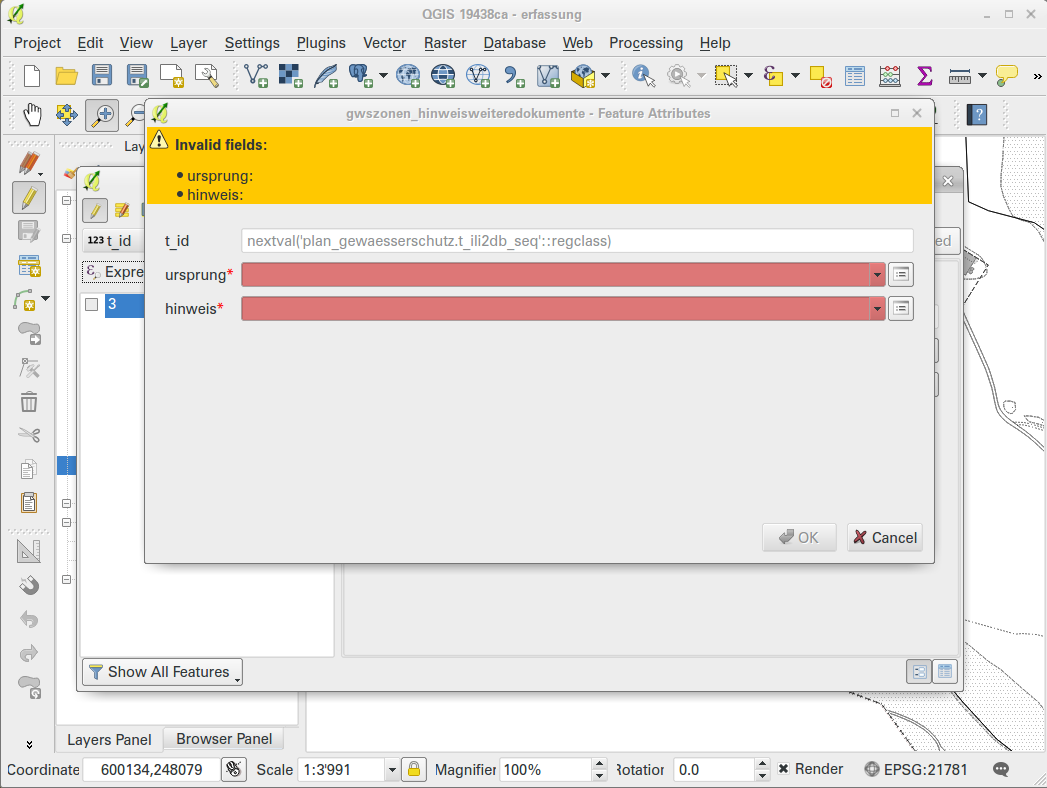Open Show All Features filter menu
This screenshot has width=1047, height=788.
point(162,672)
